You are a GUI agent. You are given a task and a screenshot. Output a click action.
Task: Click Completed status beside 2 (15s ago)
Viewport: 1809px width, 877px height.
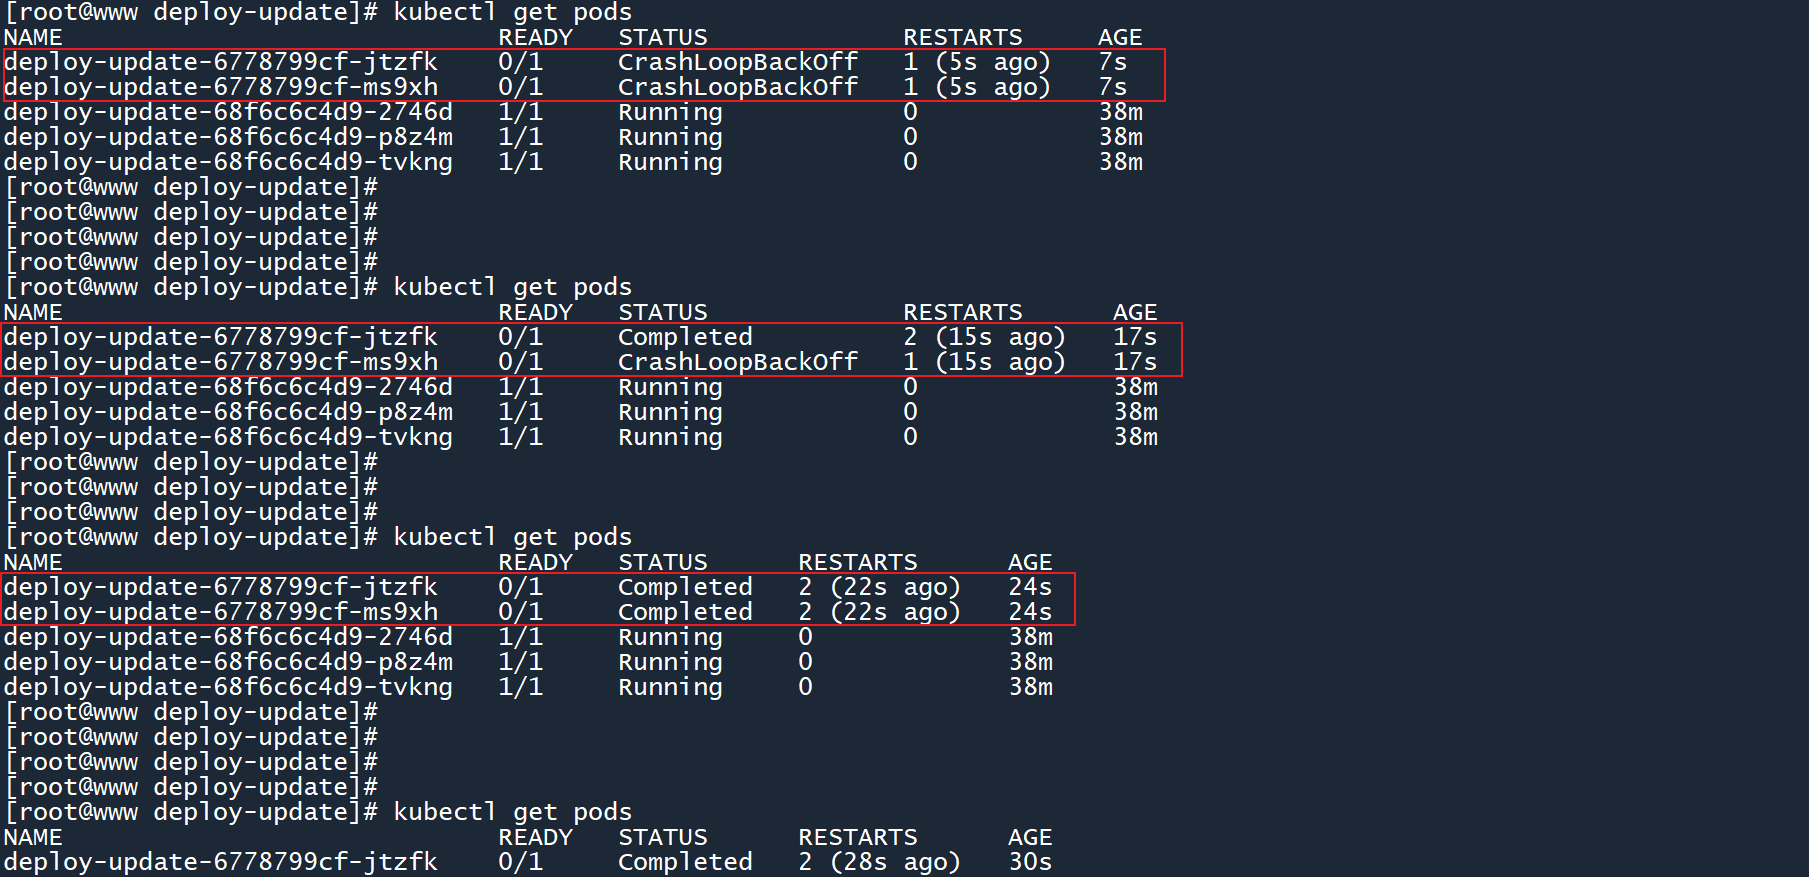(684, 337)
